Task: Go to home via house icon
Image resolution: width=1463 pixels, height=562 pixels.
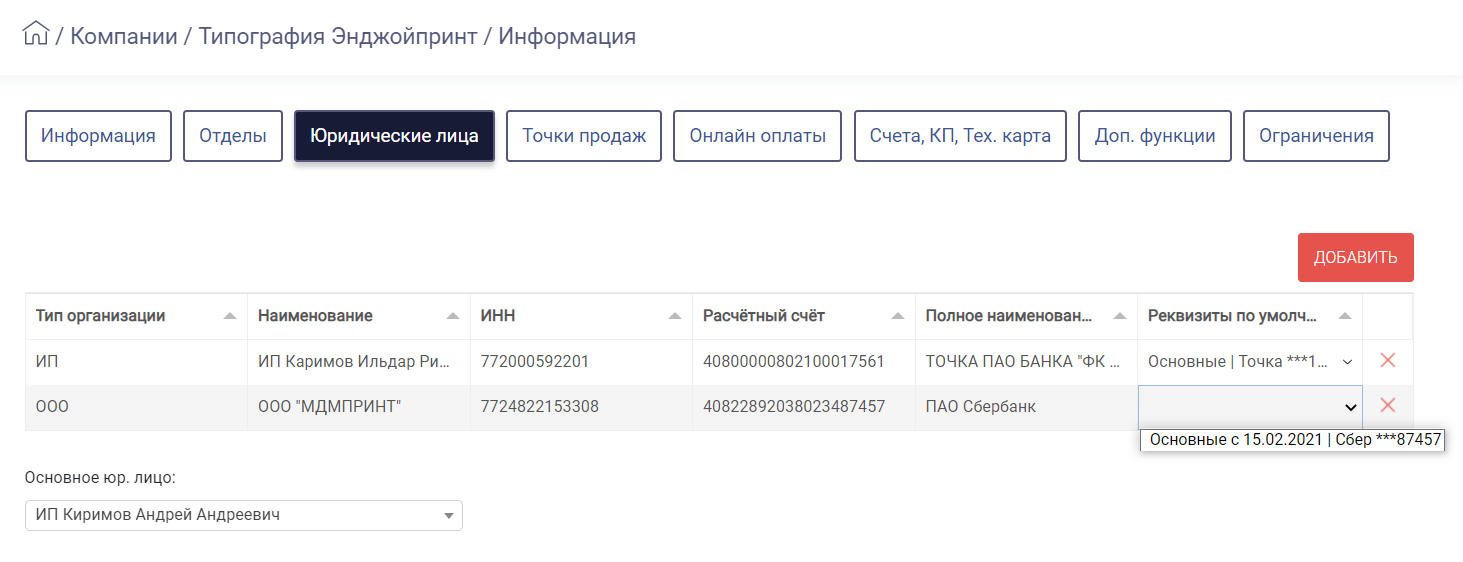Action: [36, 34]
